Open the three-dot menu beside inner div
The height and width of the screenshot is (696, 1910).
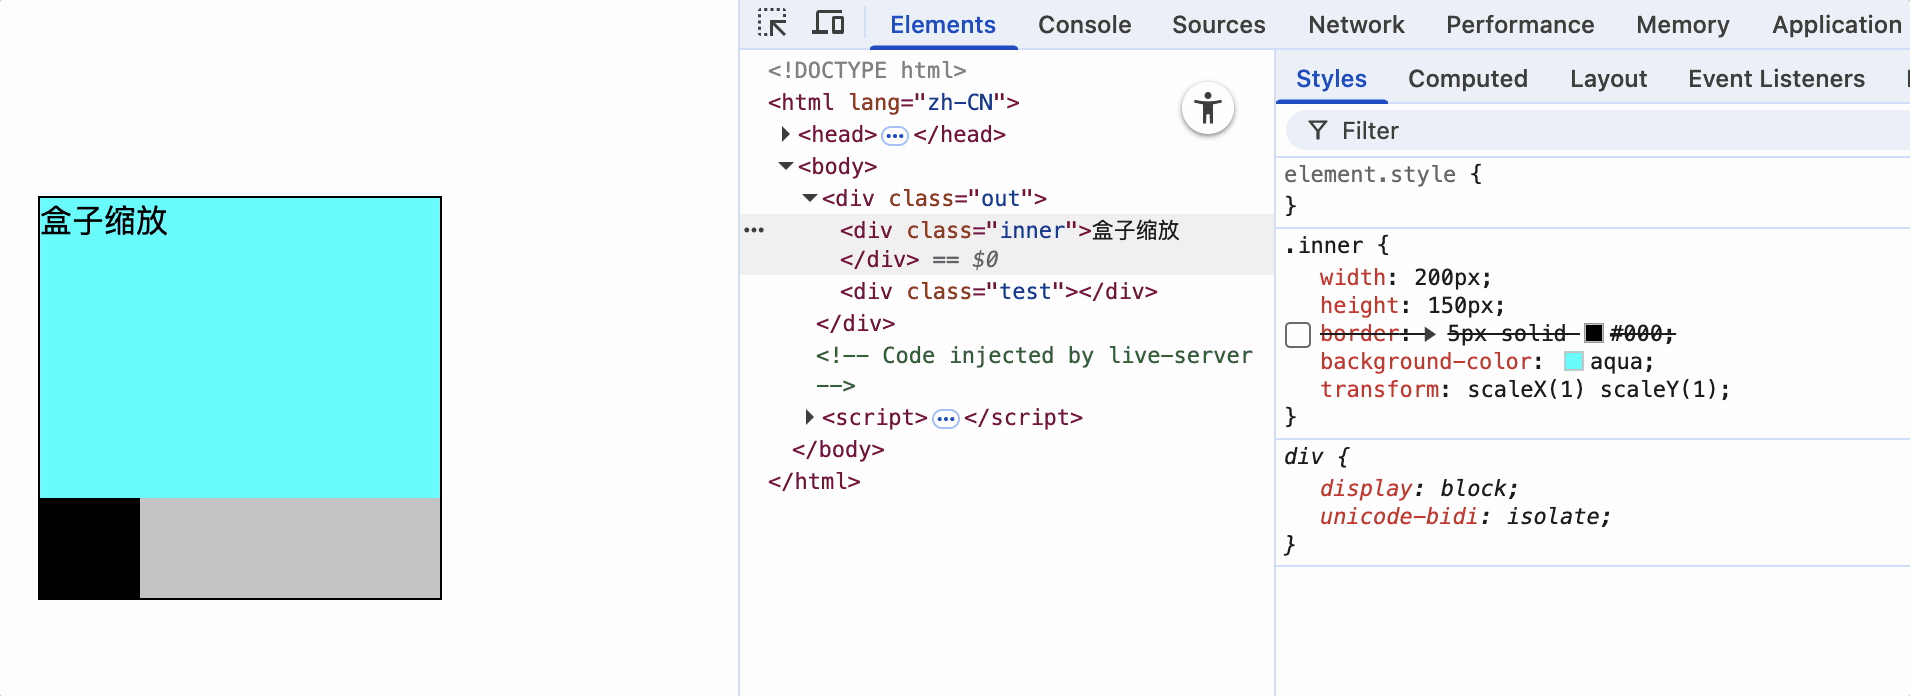[x=754, y=230]
